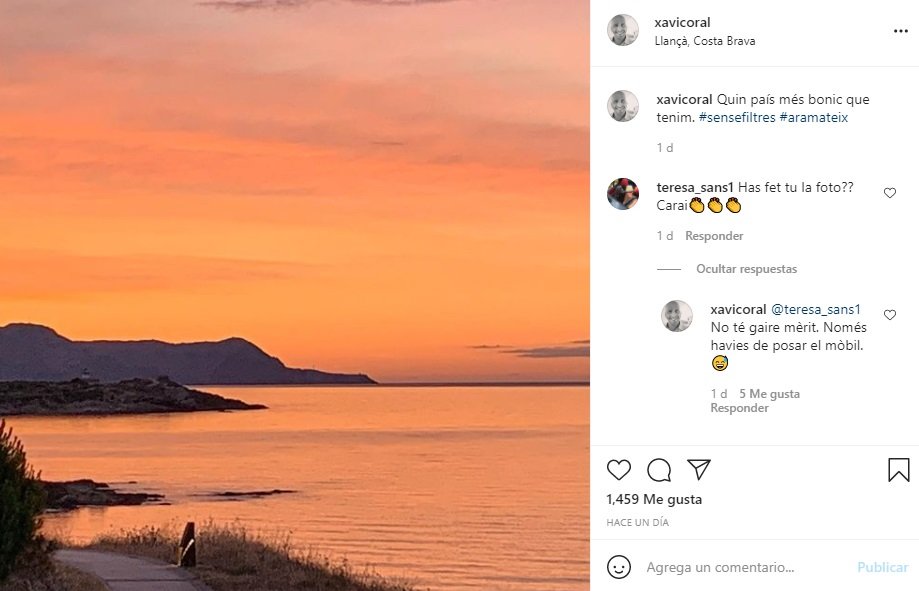This screenshot has width=919, height=591.
Task: View the 1,459 Me gusta likes list
Action: click(x=654, y=499)
